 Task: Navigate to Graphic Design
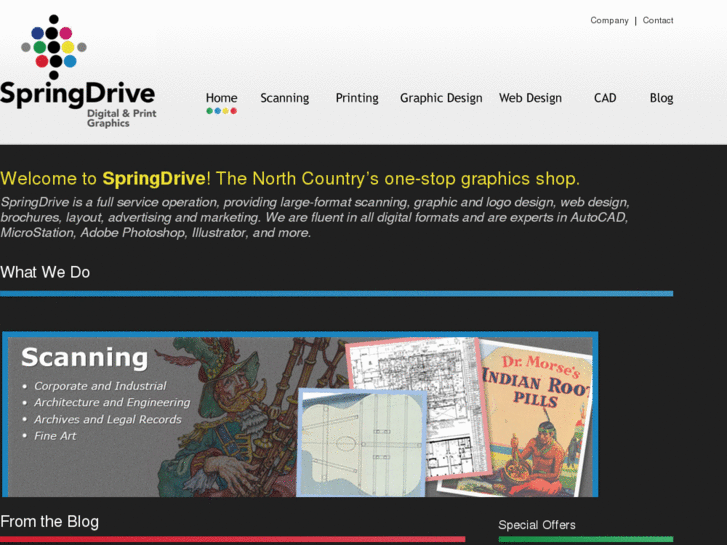click(441, 98)
